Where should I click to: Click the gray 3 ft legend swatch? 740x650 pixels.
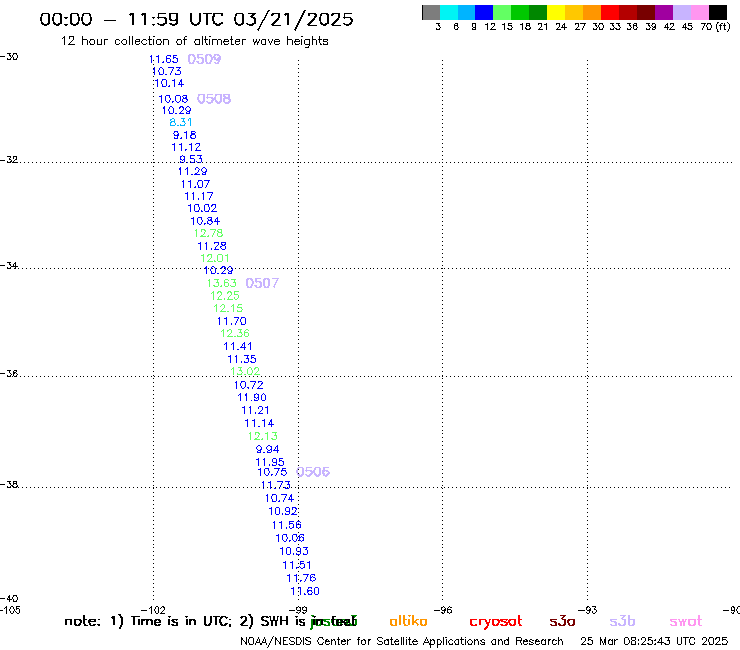pos(431,12)
